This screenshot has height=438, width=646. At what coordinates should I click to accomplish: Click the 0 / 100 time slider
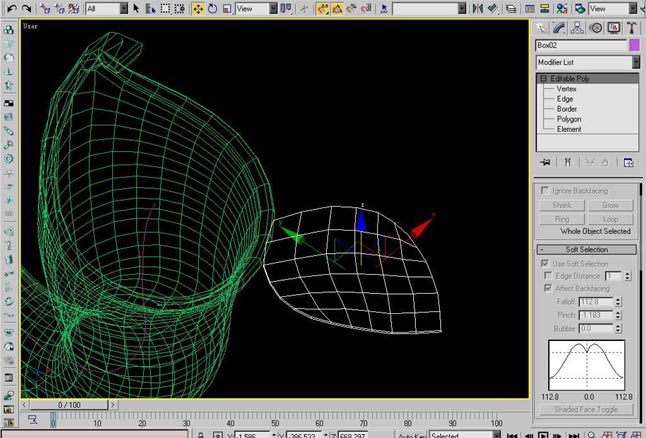69,405
